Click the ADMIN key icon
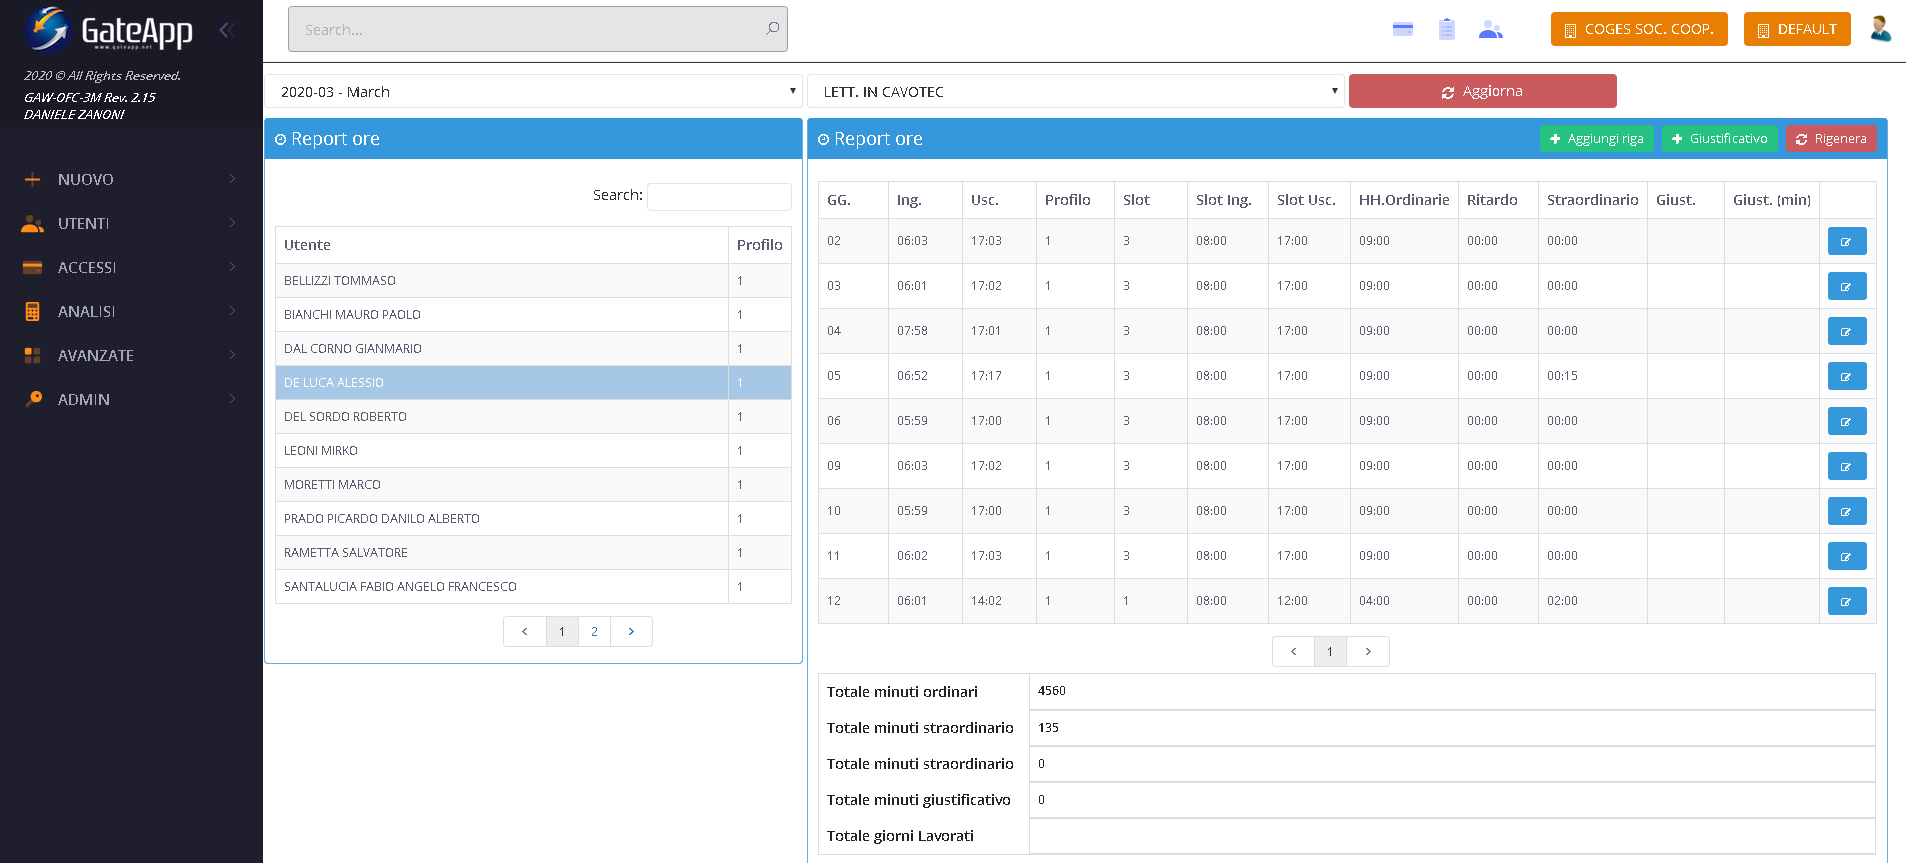Image resolution: width=1906 pixels, height=863 pixels. [x=33, y=399]
